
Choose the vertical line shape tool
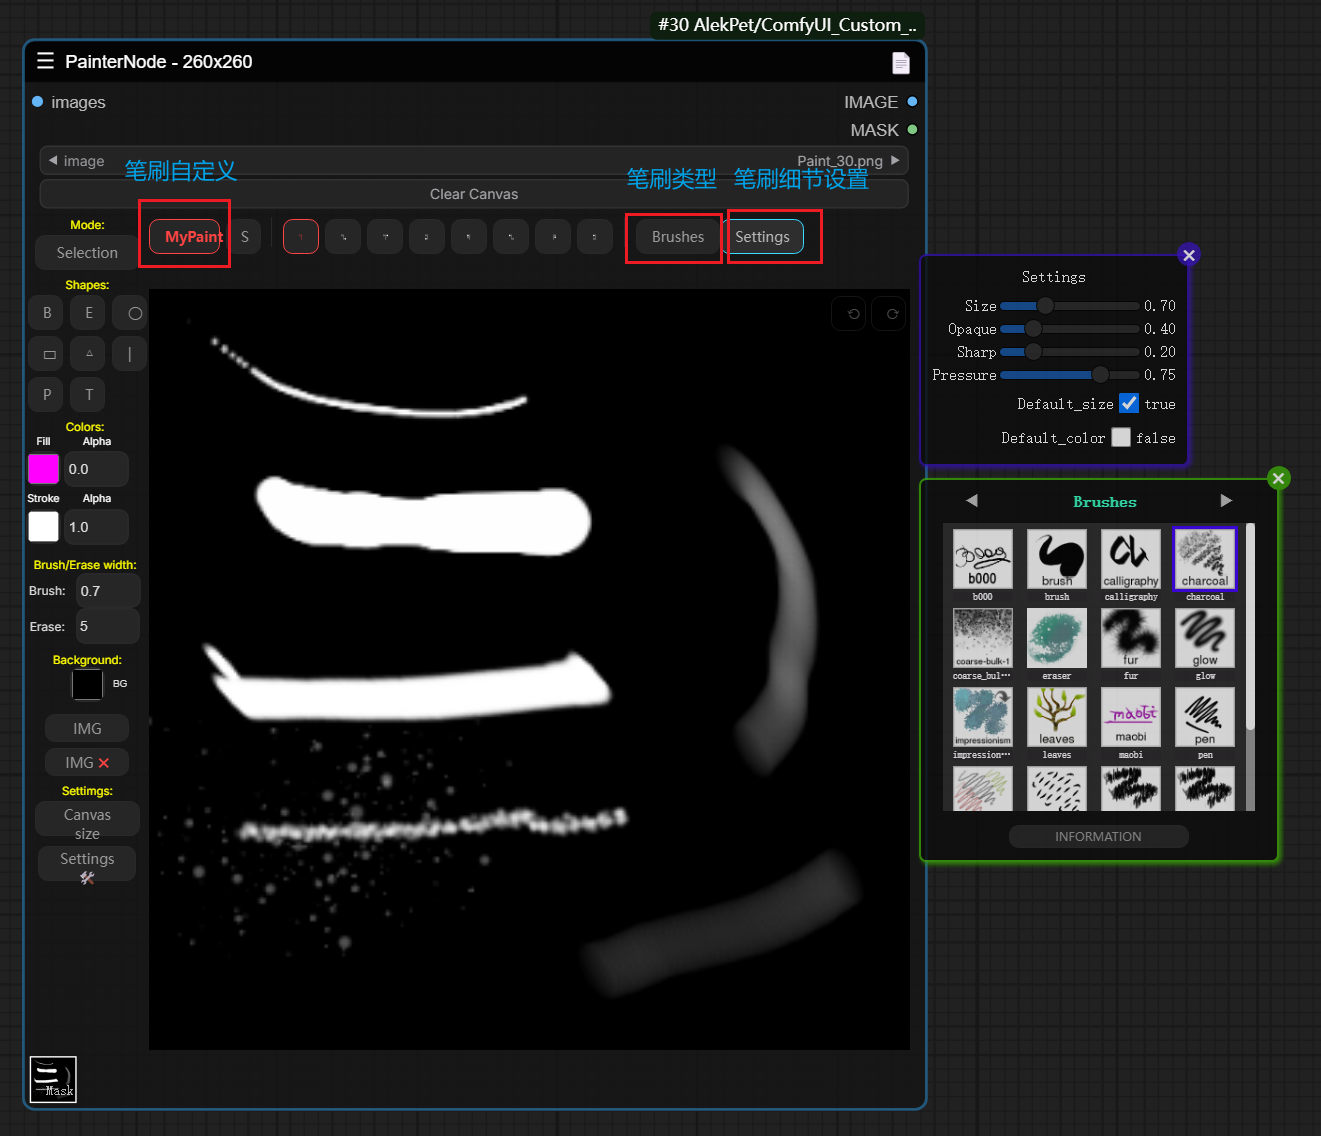point(130,354)
